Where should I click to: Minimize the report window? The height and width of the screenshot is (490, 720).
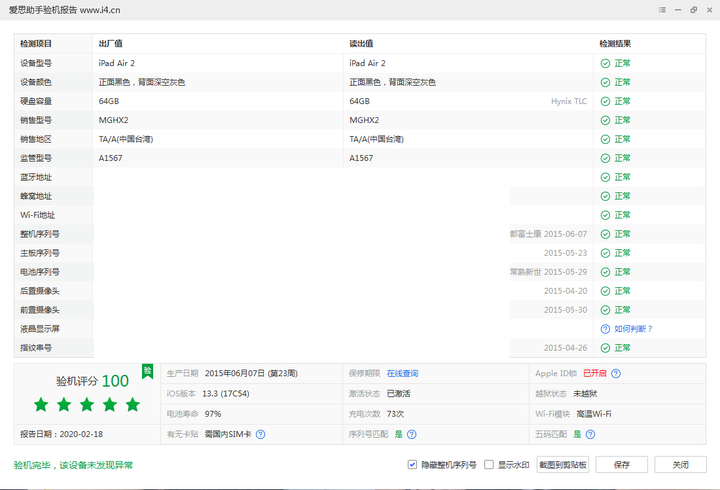click(678, 10)
